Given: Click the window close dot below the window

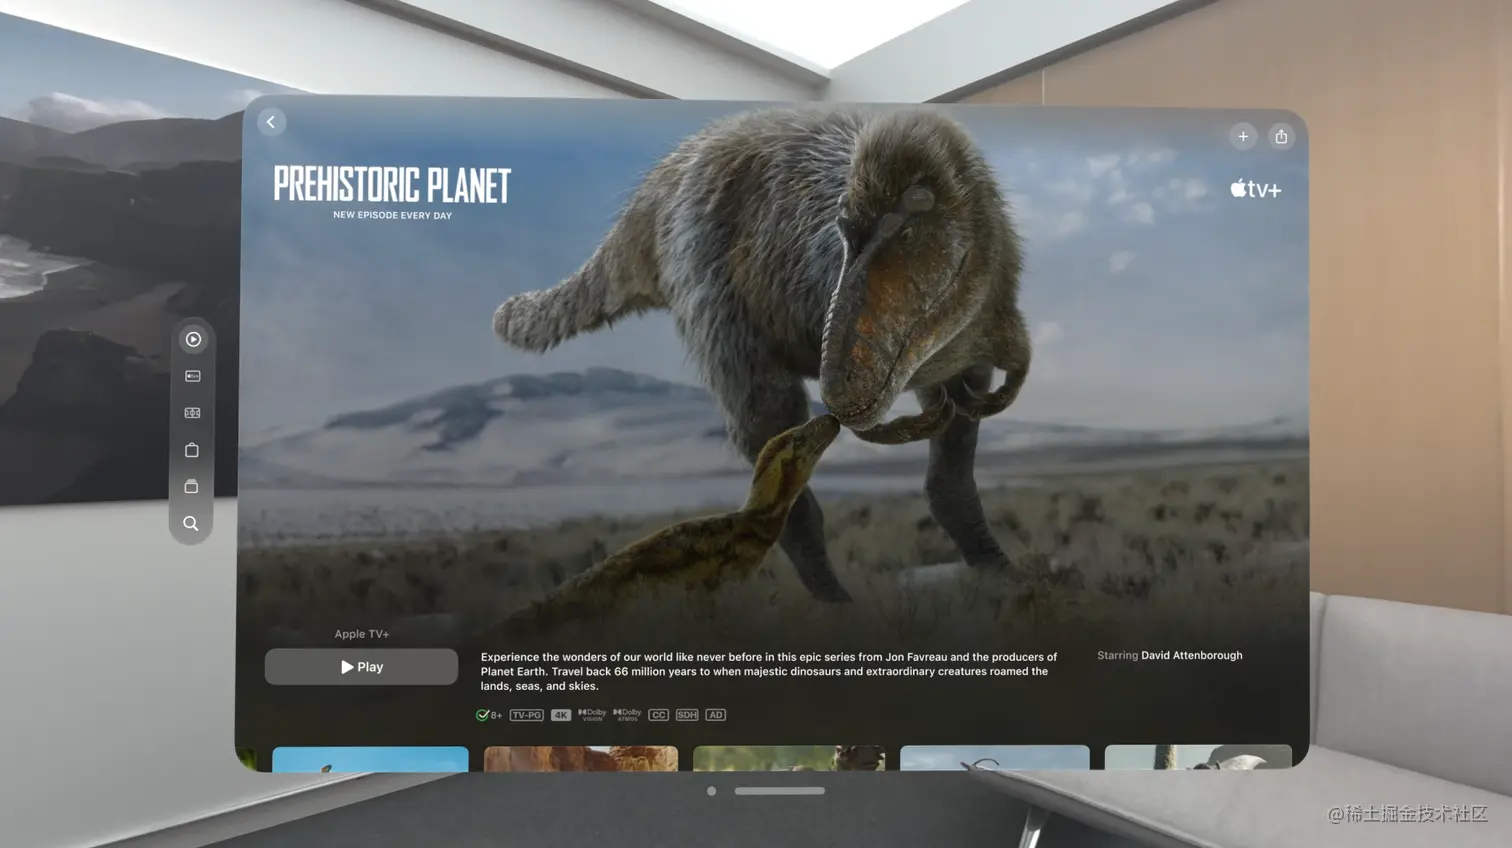Looking at the screenshot, I should (711, 791).
